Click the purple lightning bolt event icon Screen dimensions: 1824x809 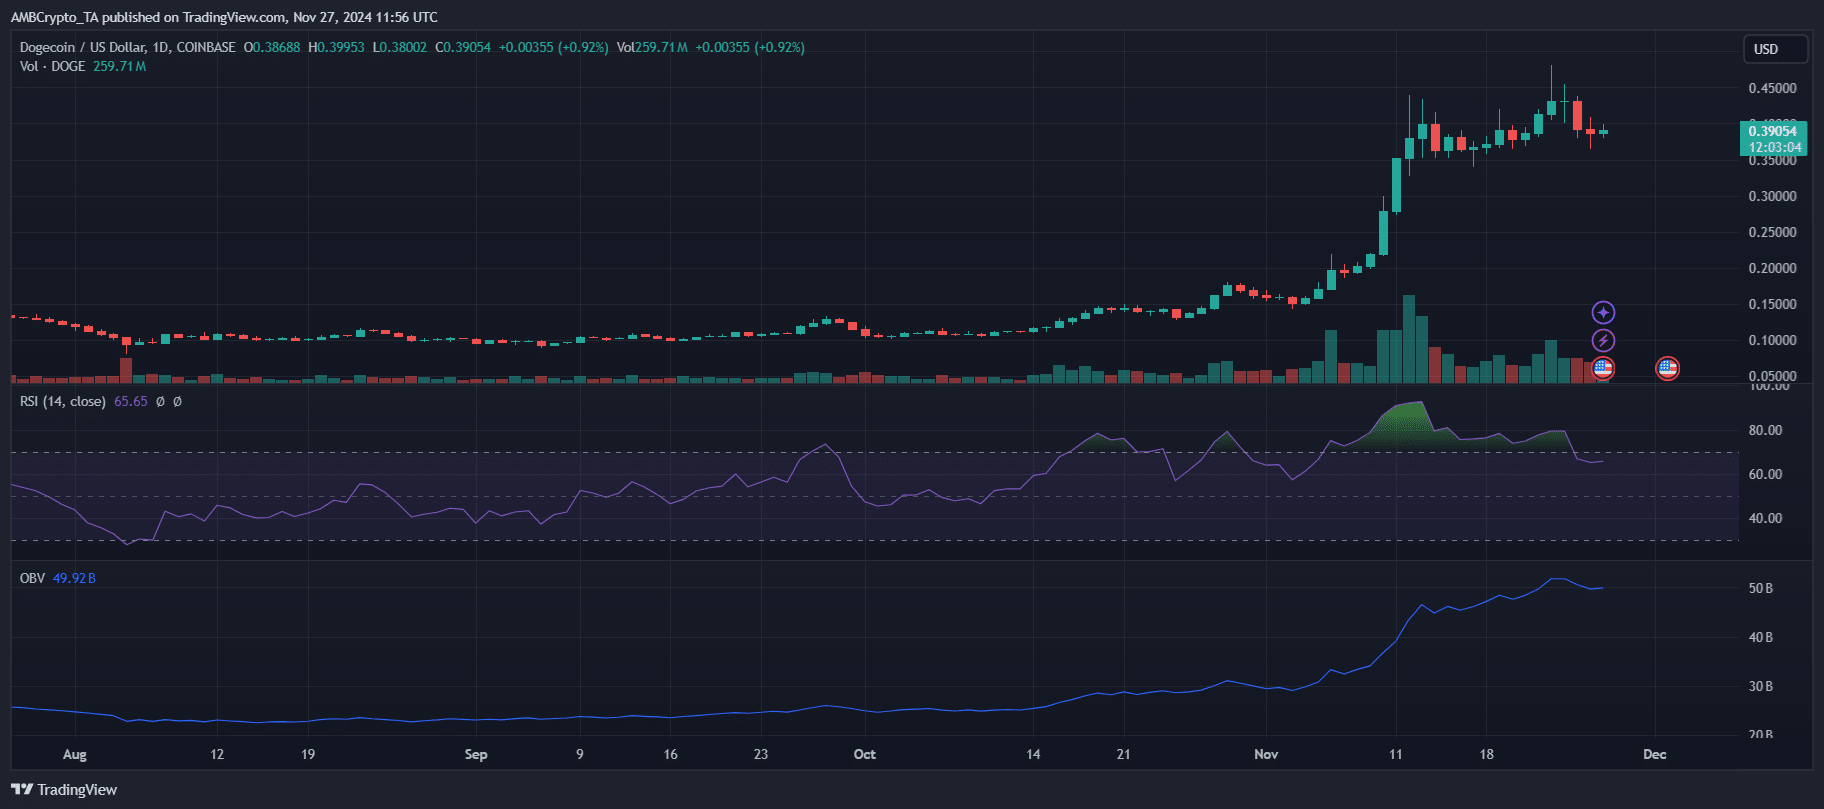tap(1603, 341)
